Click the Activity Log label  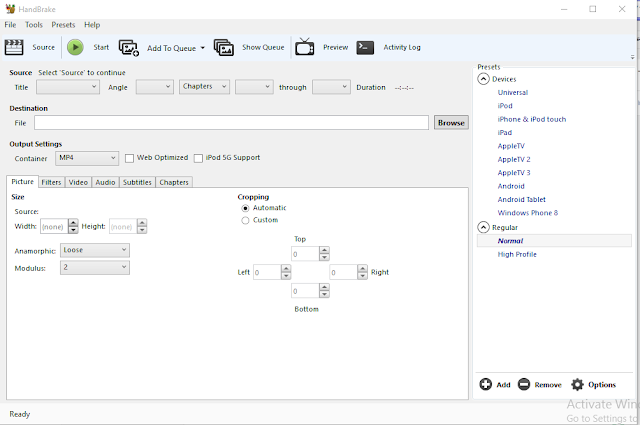click(x=402, y=47)
